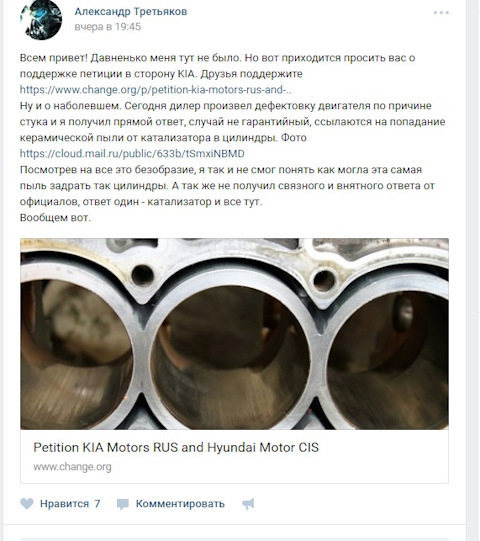Open the post options three-dot menu
The image size is (480, 541).
[441, 13]
